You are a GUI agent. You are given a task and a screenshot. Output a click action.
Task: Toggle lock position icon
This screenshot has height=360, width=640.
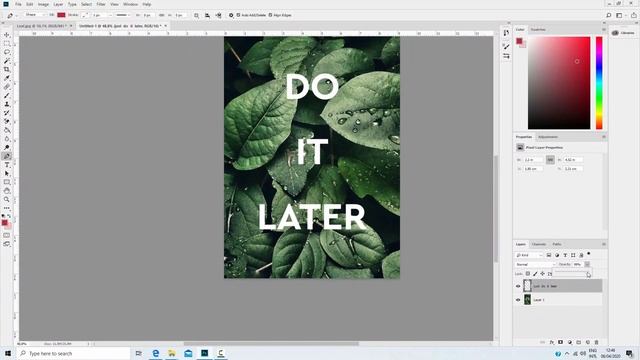pyautogui.click(x=542, y=274)
